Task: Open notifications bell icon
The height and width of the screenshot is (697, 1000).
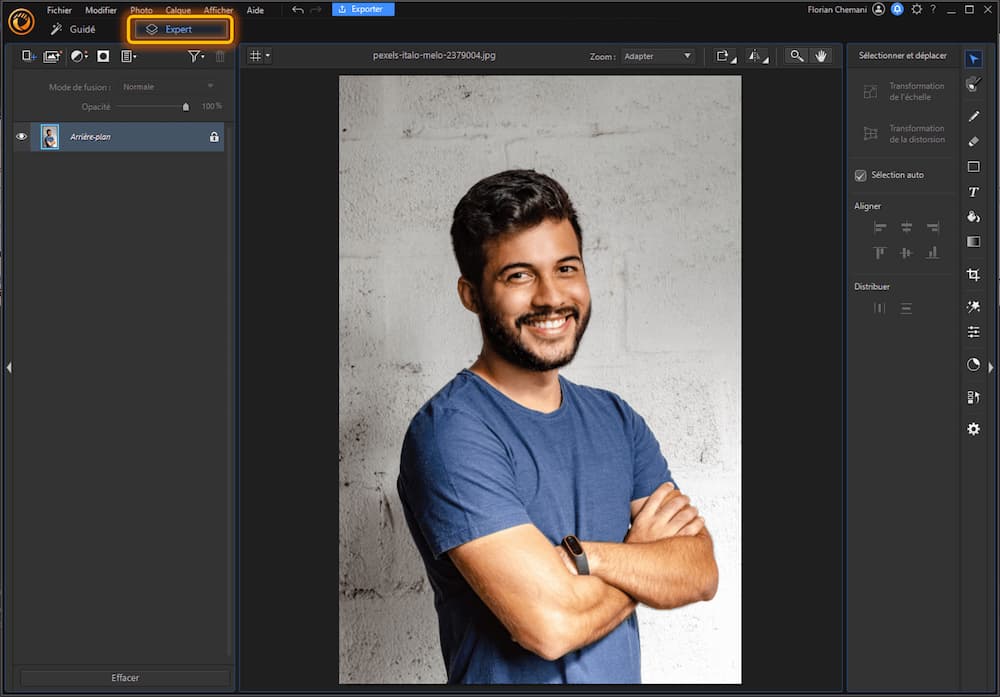Action: pyautogui.click(x=897, y=10)
